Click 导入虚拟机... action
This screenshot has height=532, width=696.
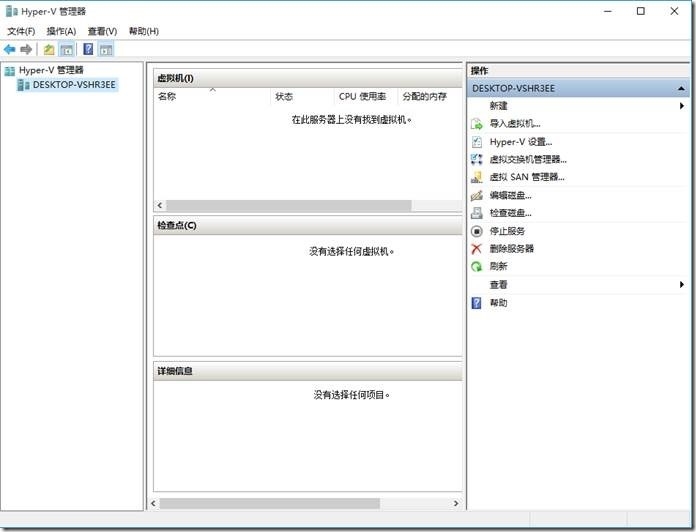pyautogui.click(x=515, y=124)
